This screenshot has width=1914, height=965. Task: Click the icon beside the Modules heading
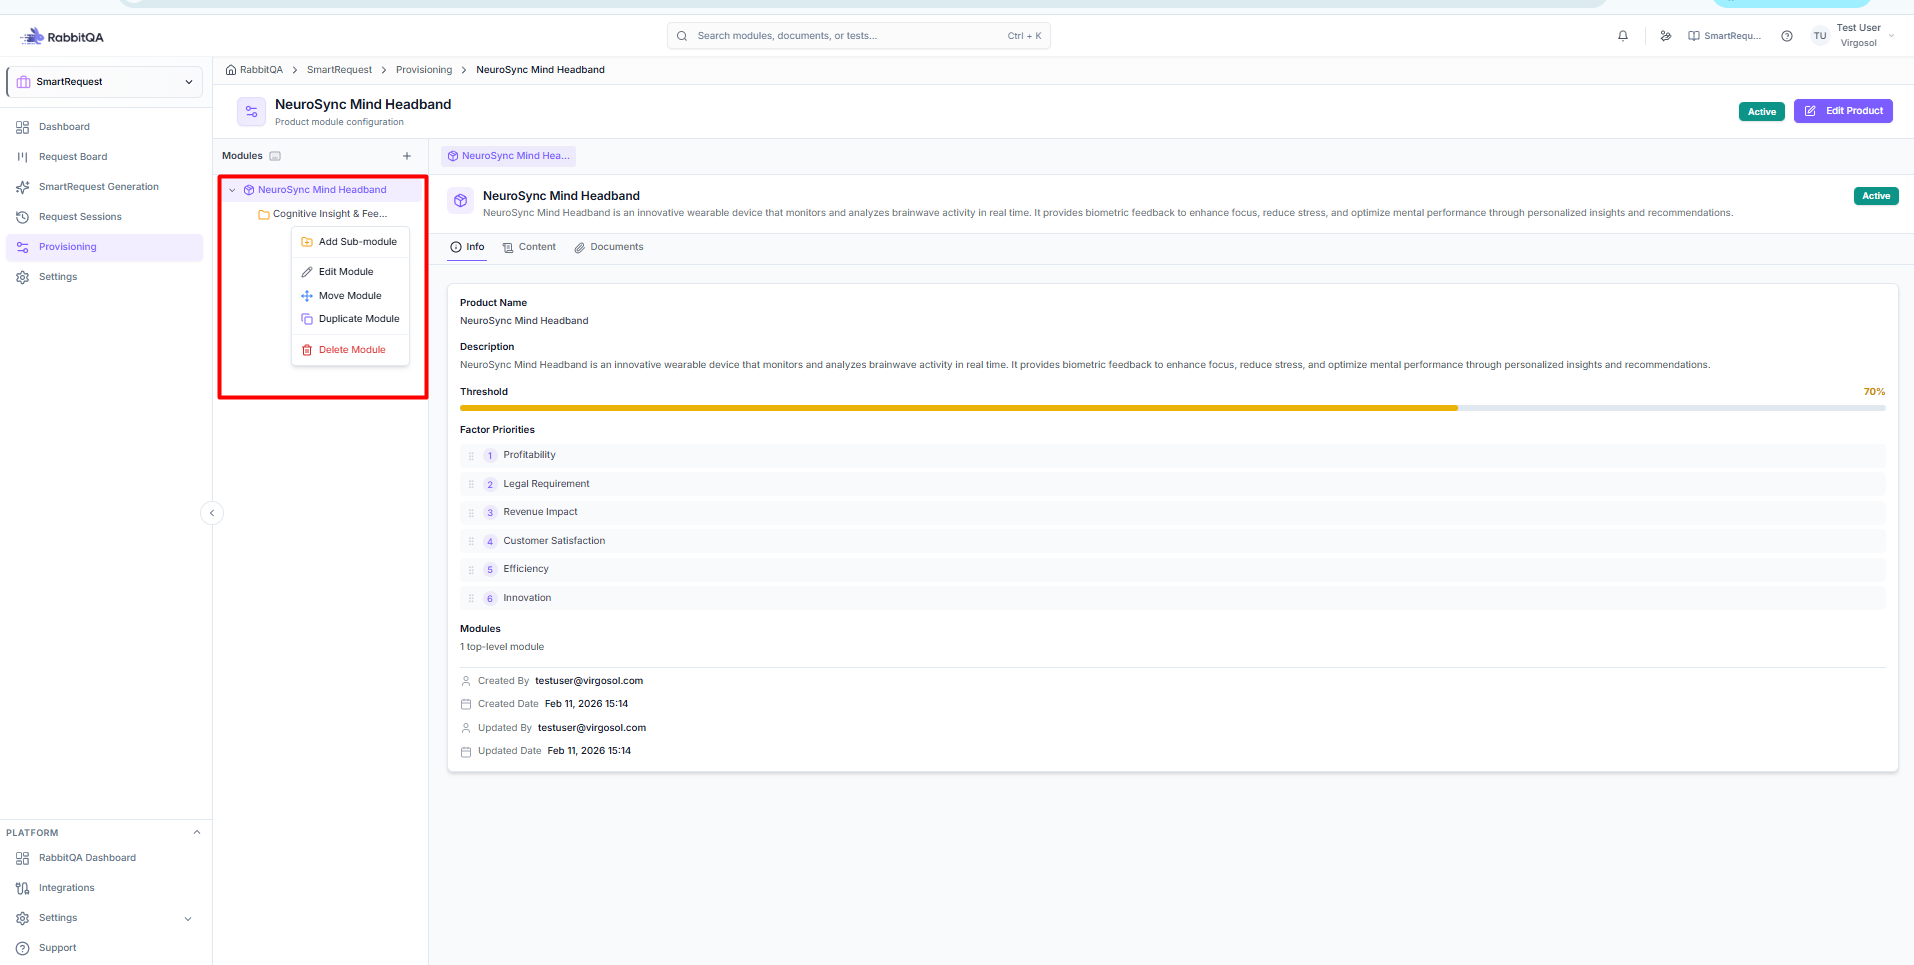tap(275, 156)
